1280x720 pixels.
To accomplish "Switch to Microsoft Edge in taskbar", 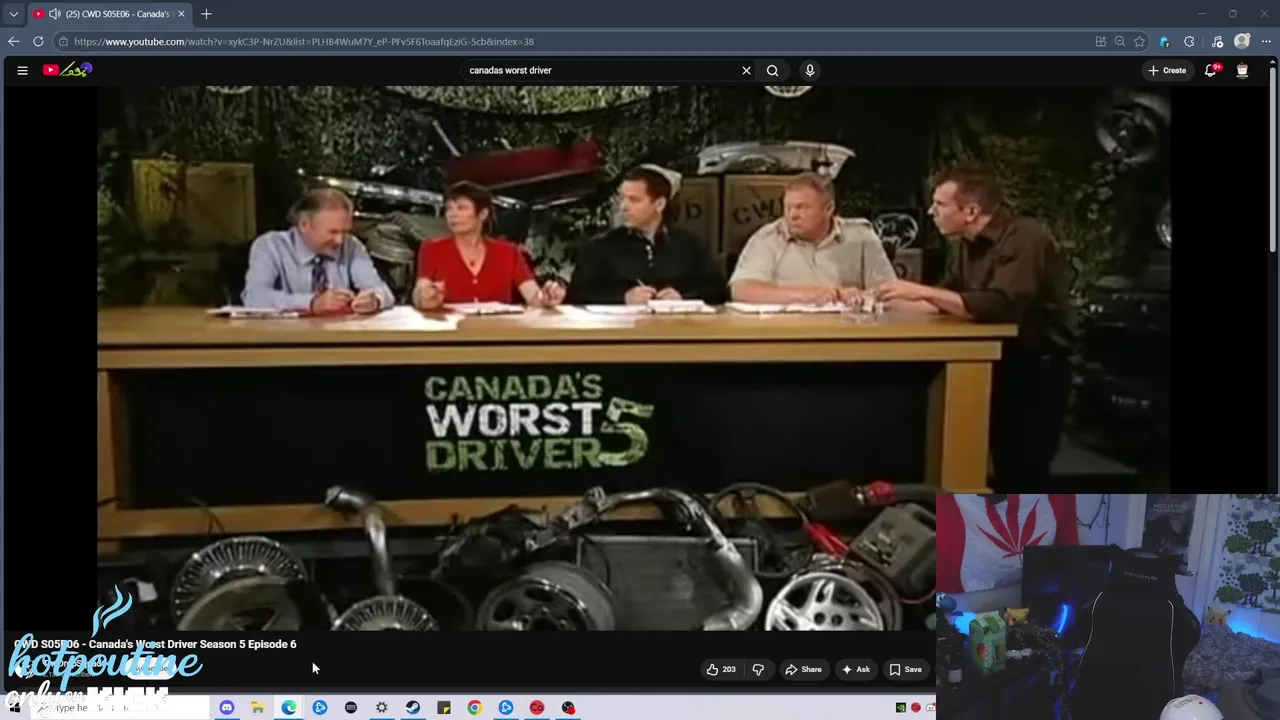I will [289, 708].
